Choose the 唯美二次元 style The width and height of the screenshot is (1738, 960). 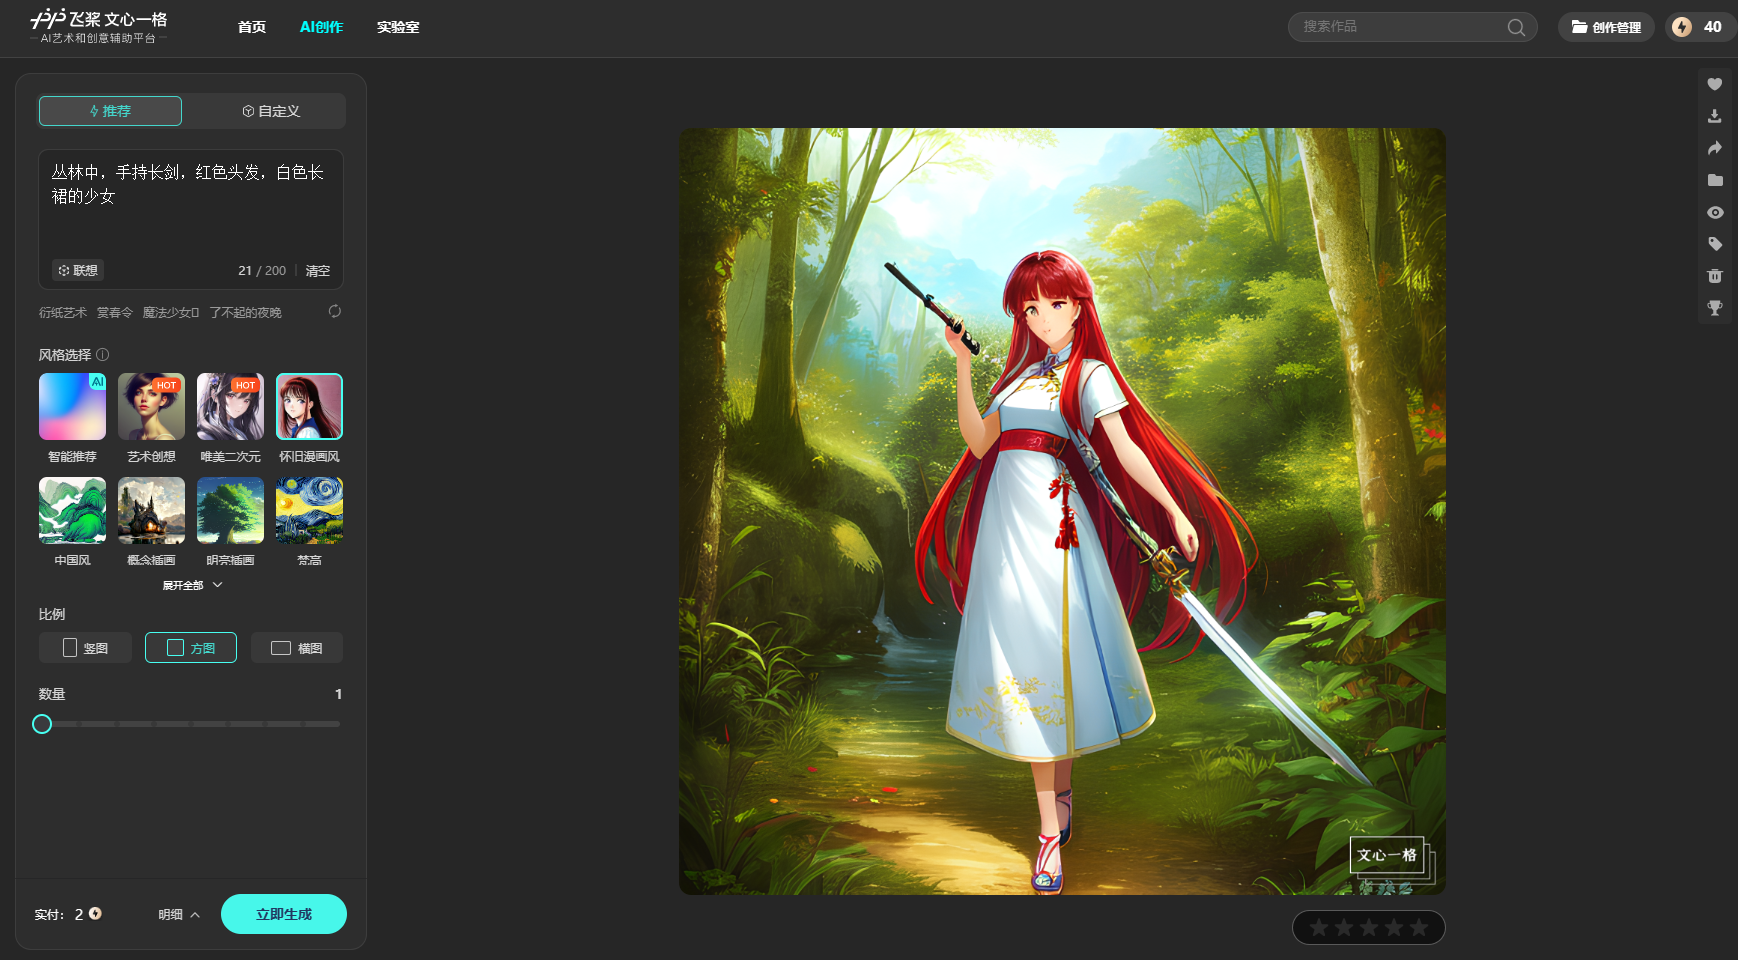[x=230, y=418]
